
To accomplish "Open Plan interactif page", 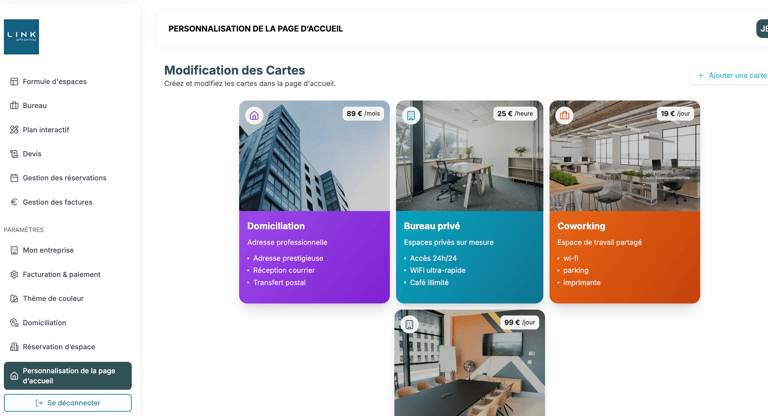I will click(46, 130).
